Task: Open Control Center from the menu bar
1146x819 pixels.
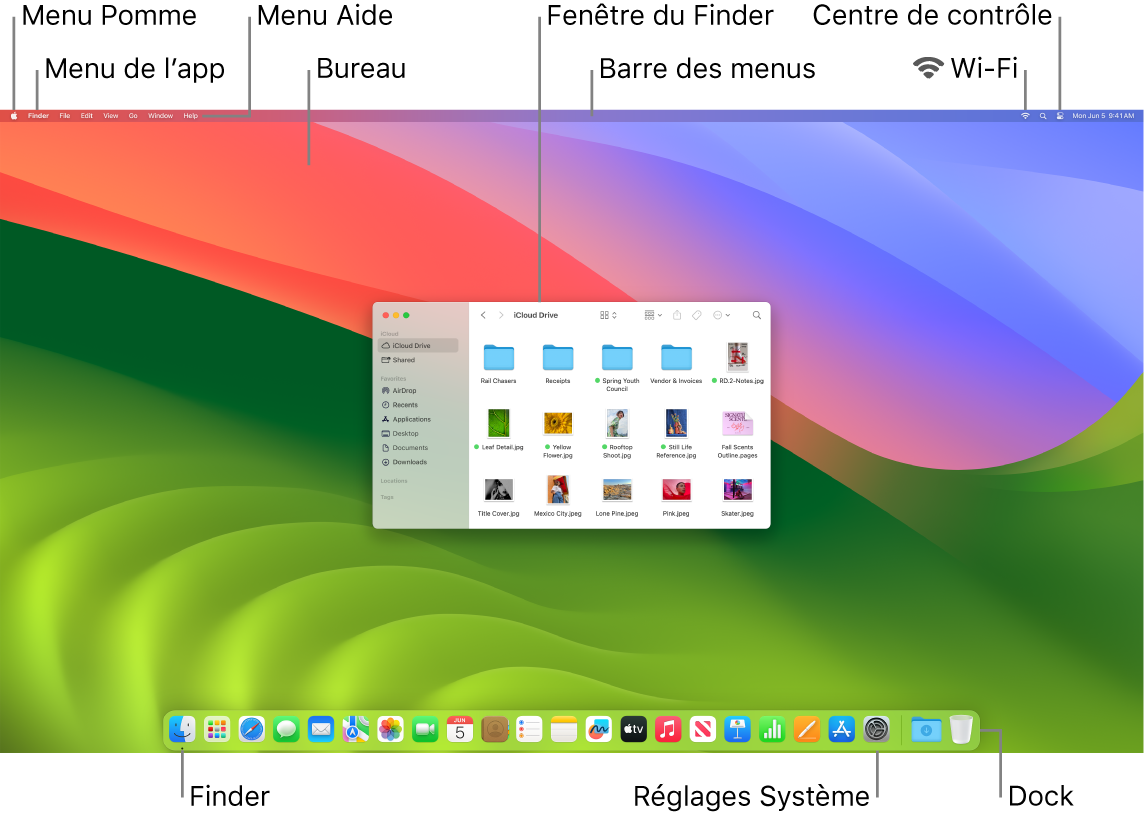Action: point(1058,115)
